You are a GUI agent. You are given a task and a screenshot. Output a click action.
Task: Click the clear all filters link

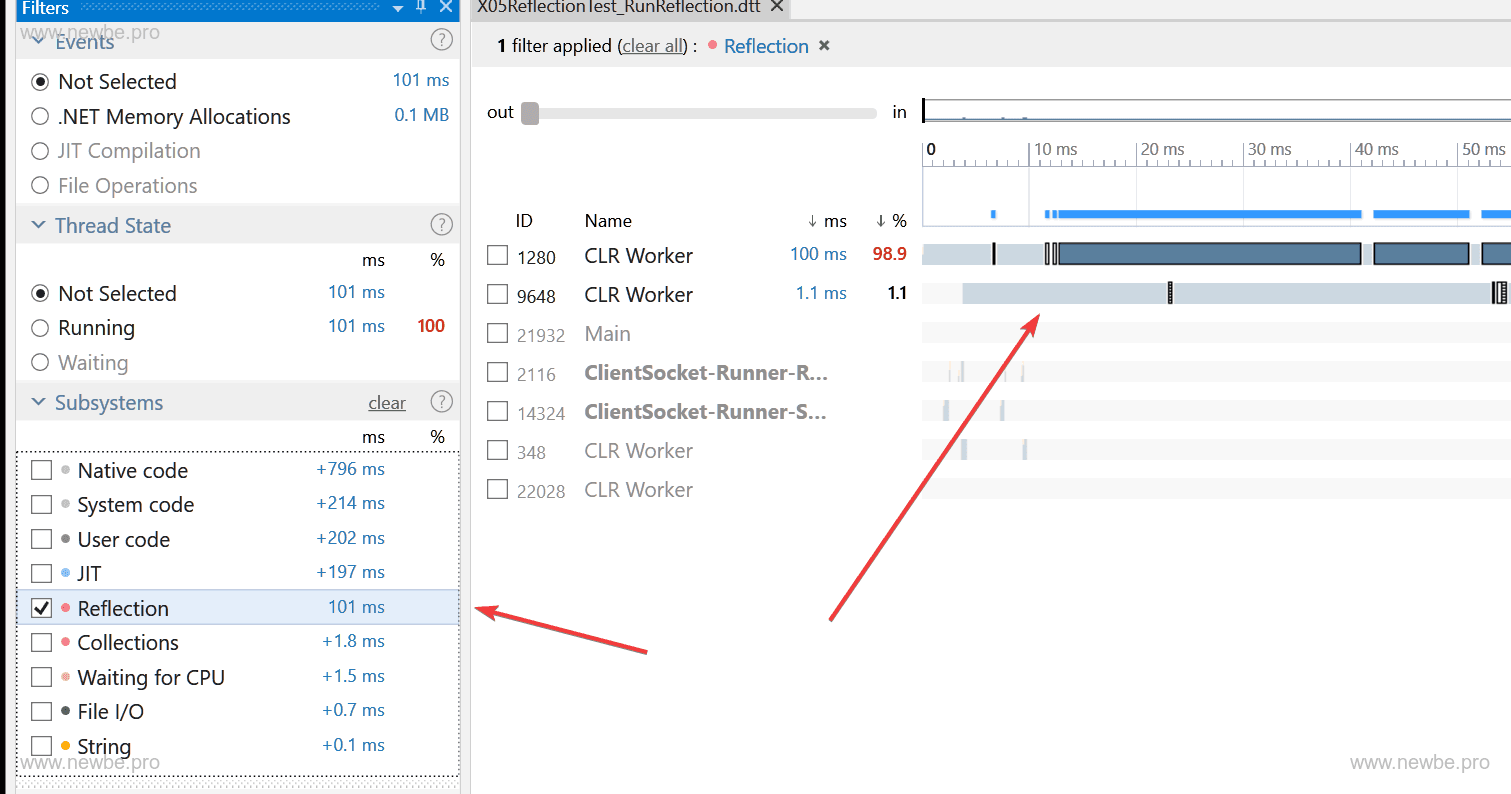pyautogui.click(x=653, y=47)
